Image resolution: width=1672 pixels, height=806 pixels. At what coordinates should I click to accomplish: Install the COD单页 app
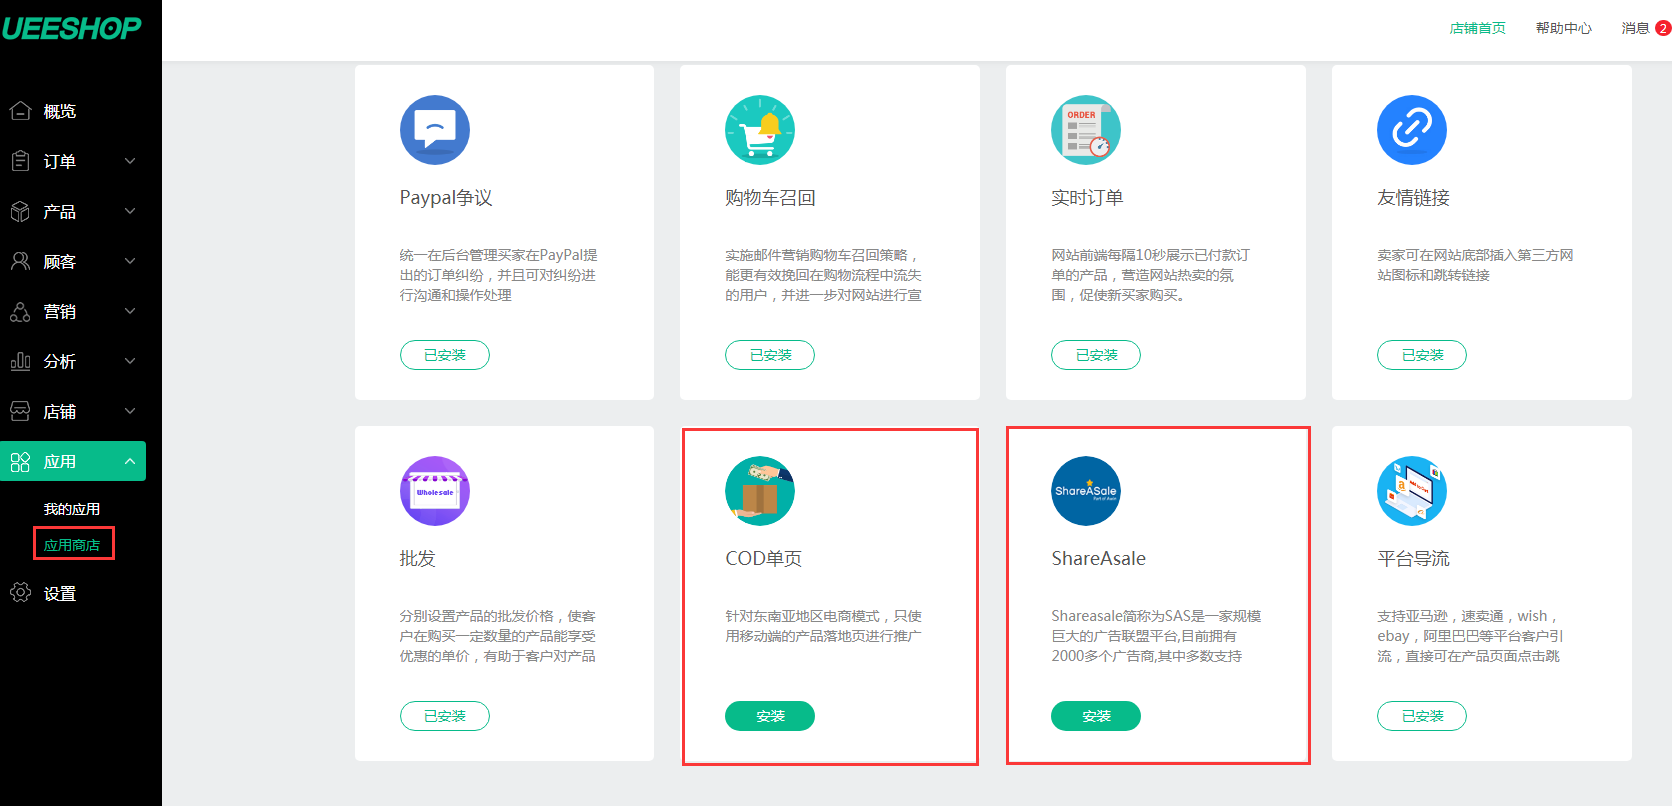(x=770, y=716)
